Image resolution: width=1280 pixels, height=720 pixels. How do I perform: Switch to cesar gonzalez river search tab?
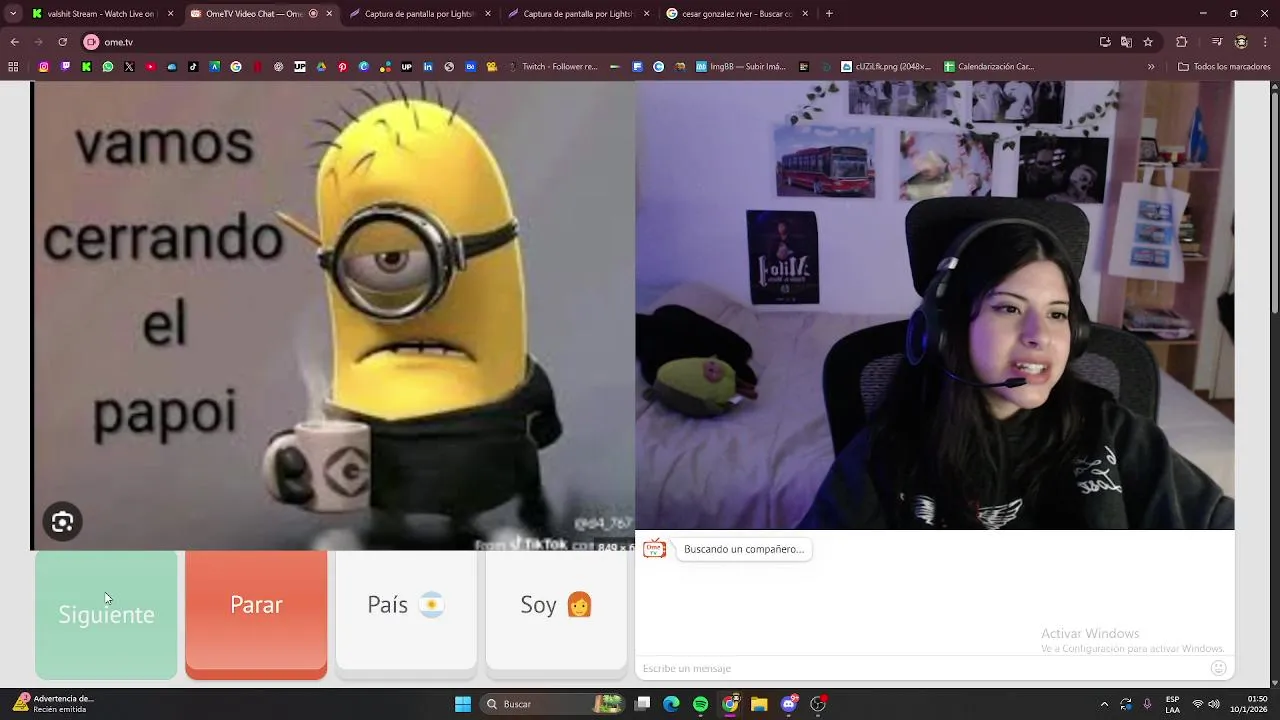736,14
